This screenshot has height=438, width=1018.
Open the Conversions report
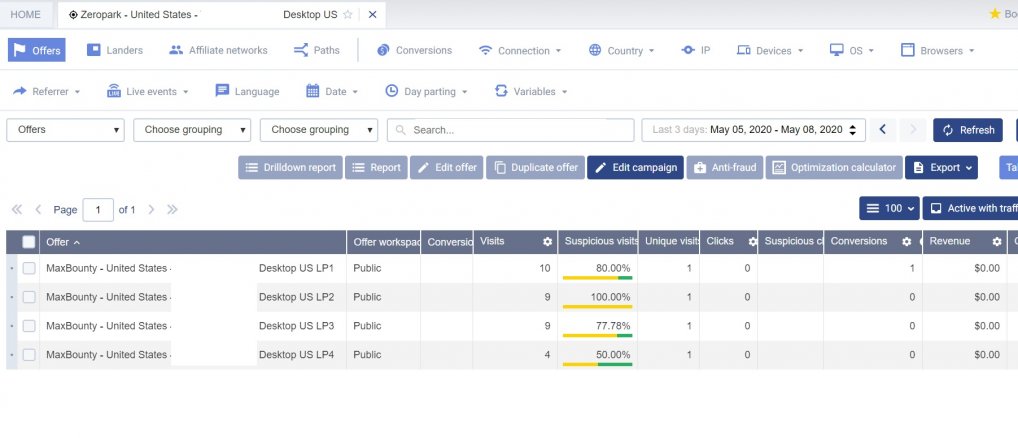pyautogui.click(x=414, y=50)
